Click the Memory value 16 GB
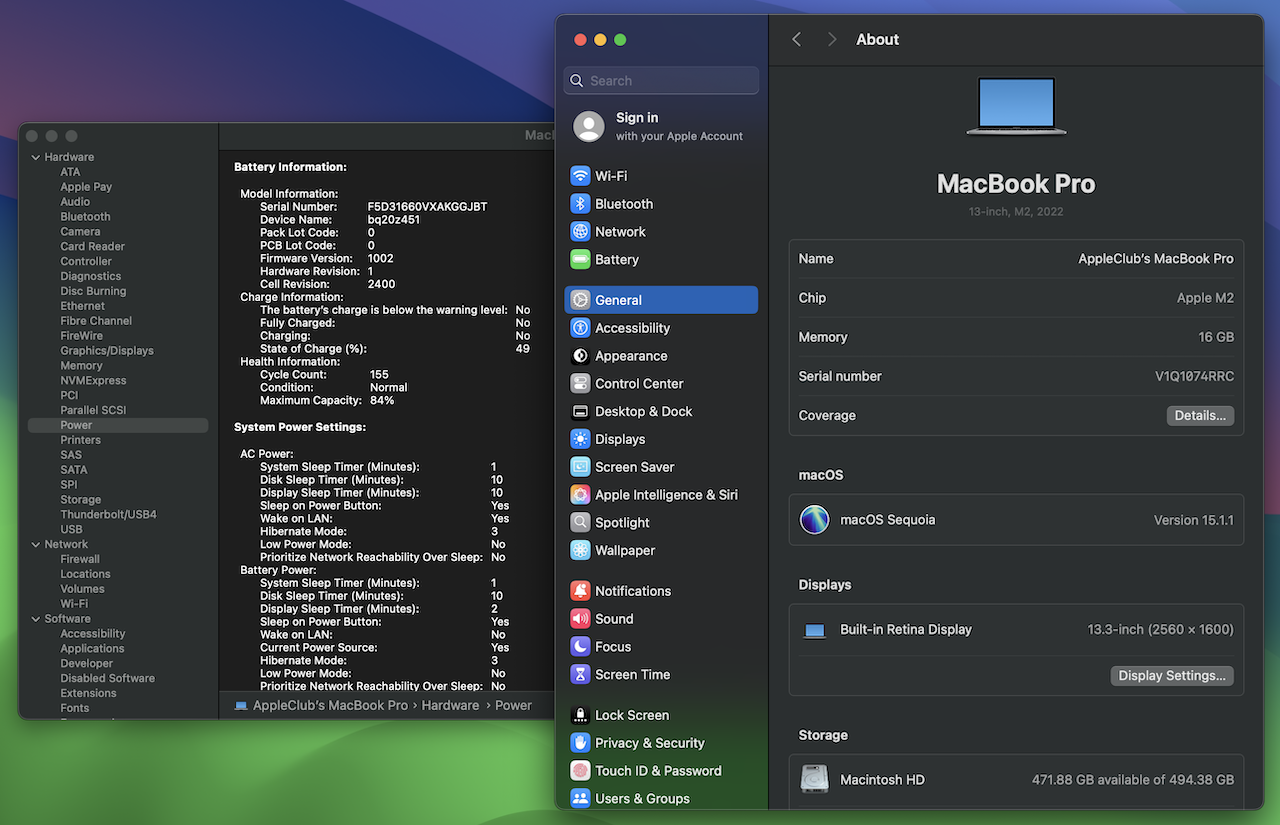Screen dimensions: 1280x825 point(1216,338)
